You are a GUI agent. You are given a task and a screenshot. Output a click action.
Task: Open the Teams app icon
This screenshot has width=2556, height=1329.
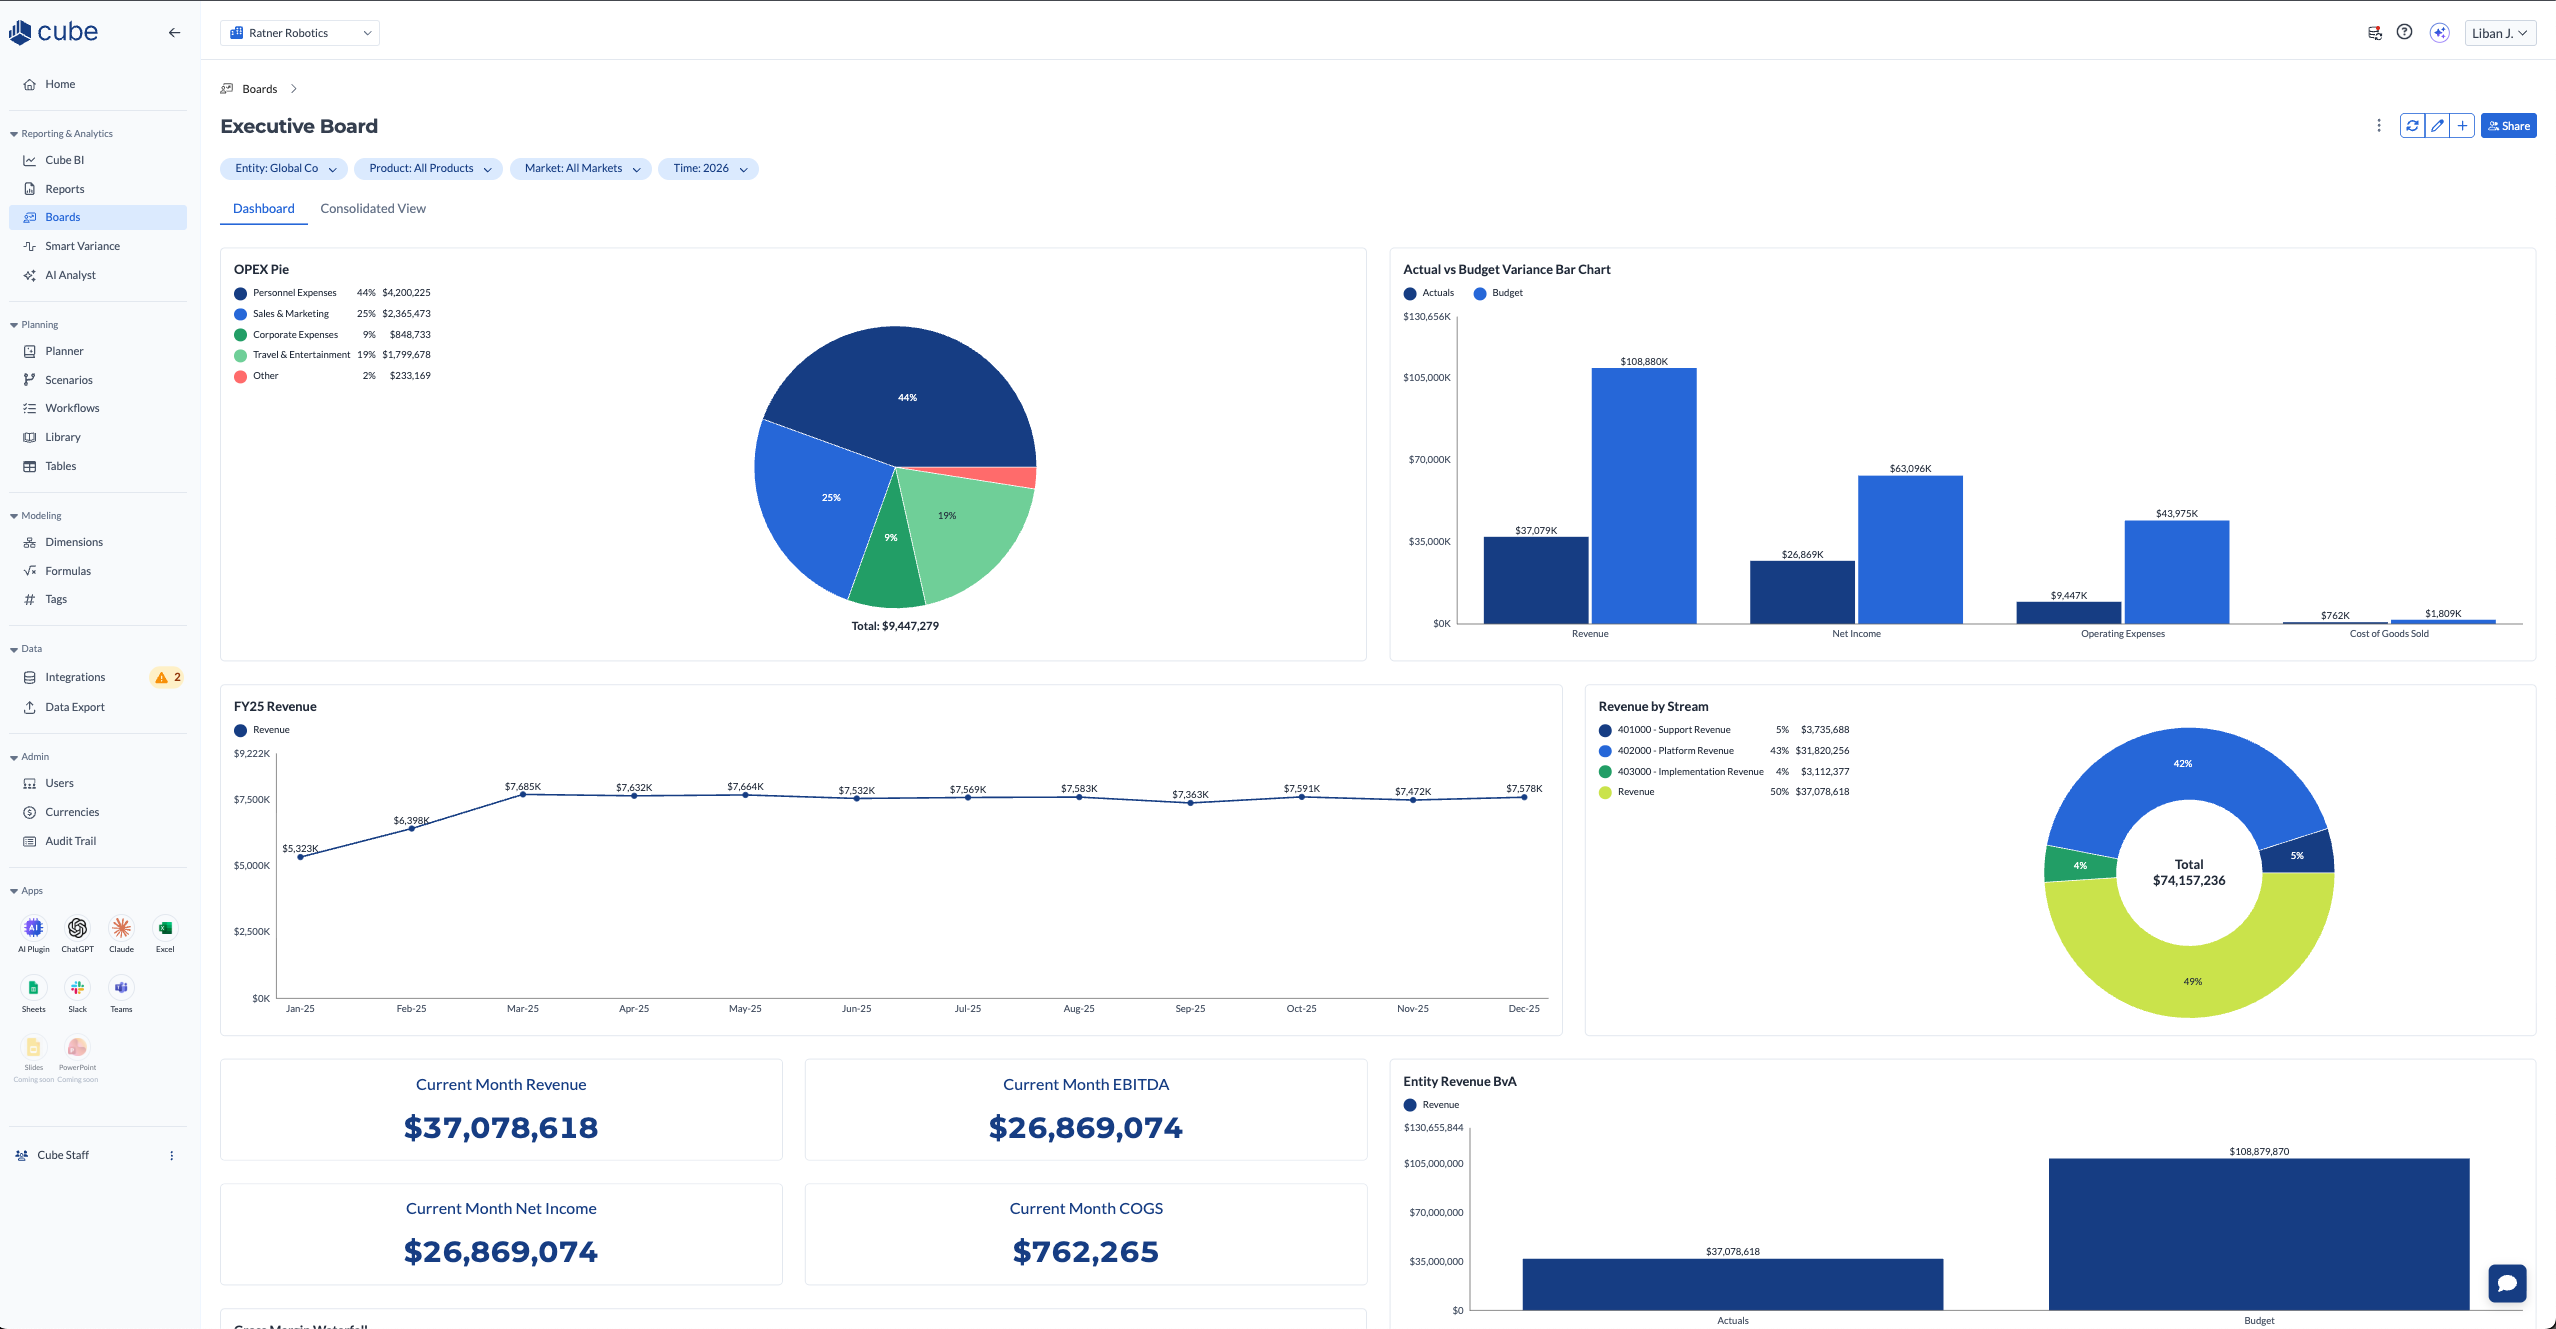point(121,987)
